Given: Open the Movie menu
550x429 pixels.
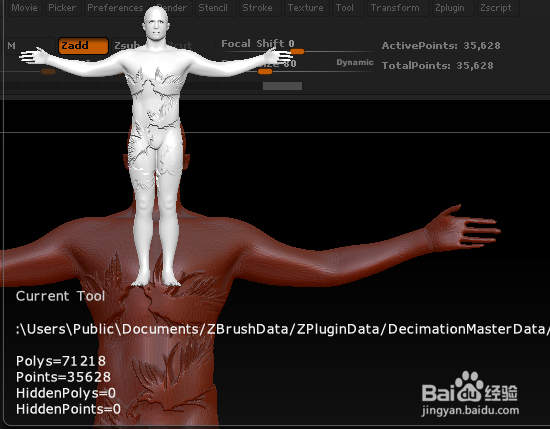Looking at the screenshot, I should pyautogui.click(x=24, y=8).
